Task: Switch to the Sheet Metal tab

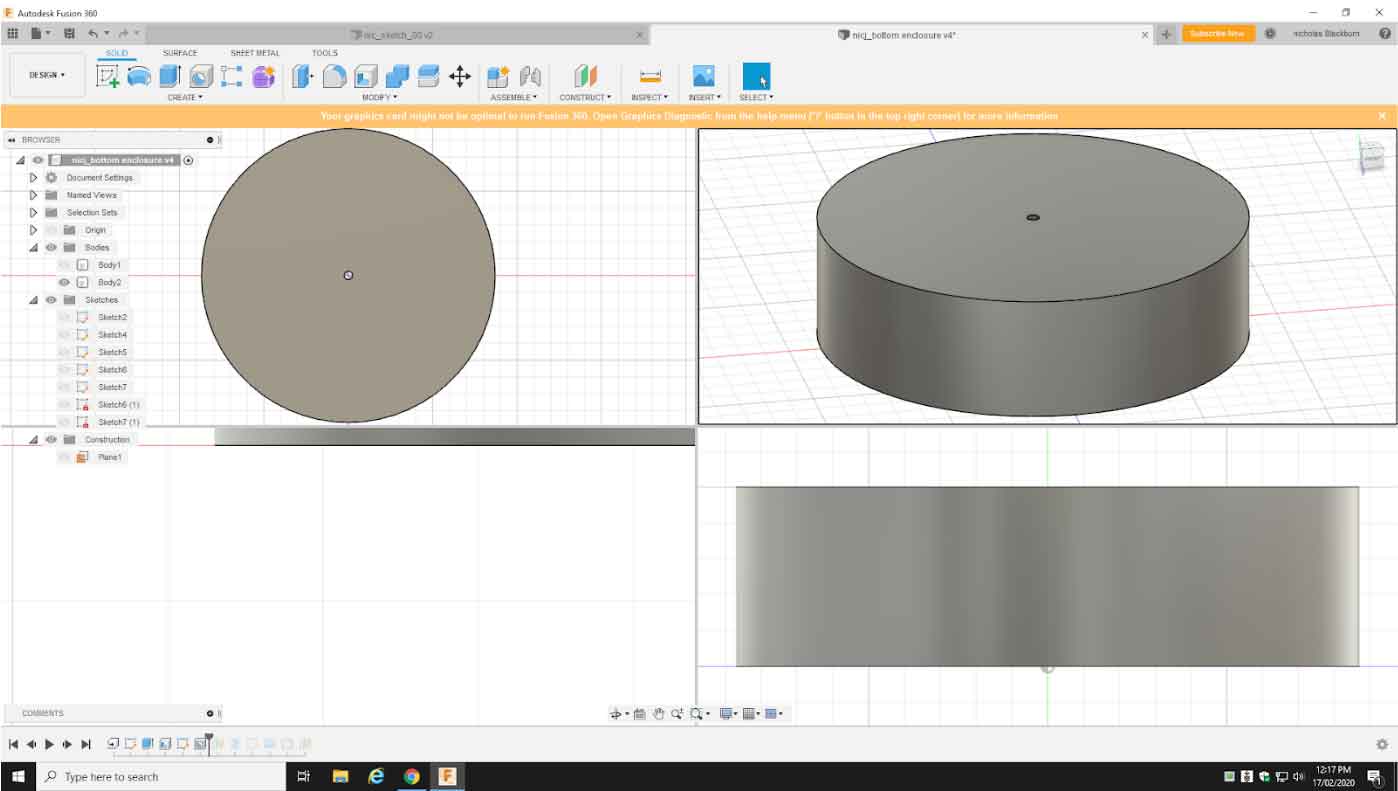Action: 255,53
